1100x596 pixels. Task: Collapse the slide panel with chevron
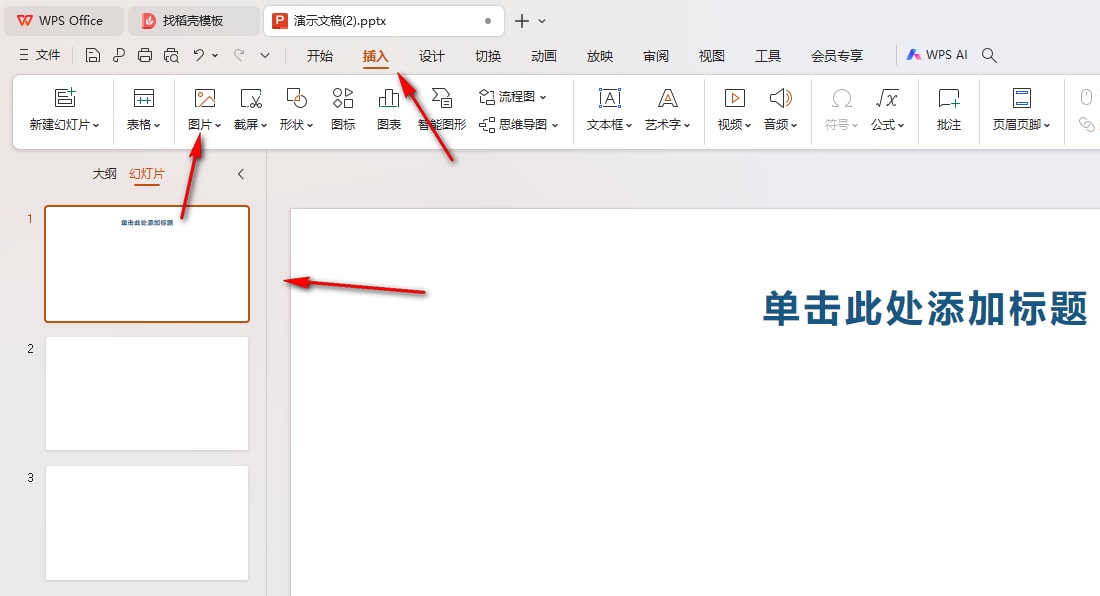click(241, 174)
